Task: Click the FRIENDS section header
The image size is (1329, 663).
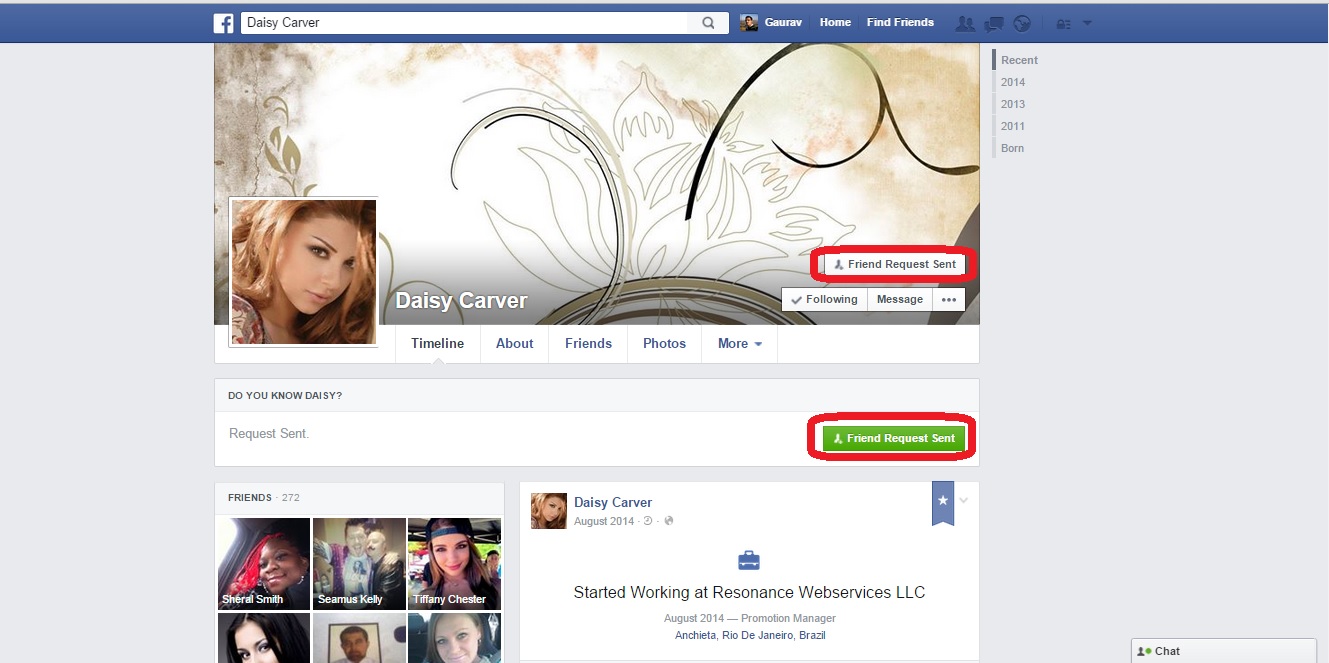Action: tap(250, 497)
